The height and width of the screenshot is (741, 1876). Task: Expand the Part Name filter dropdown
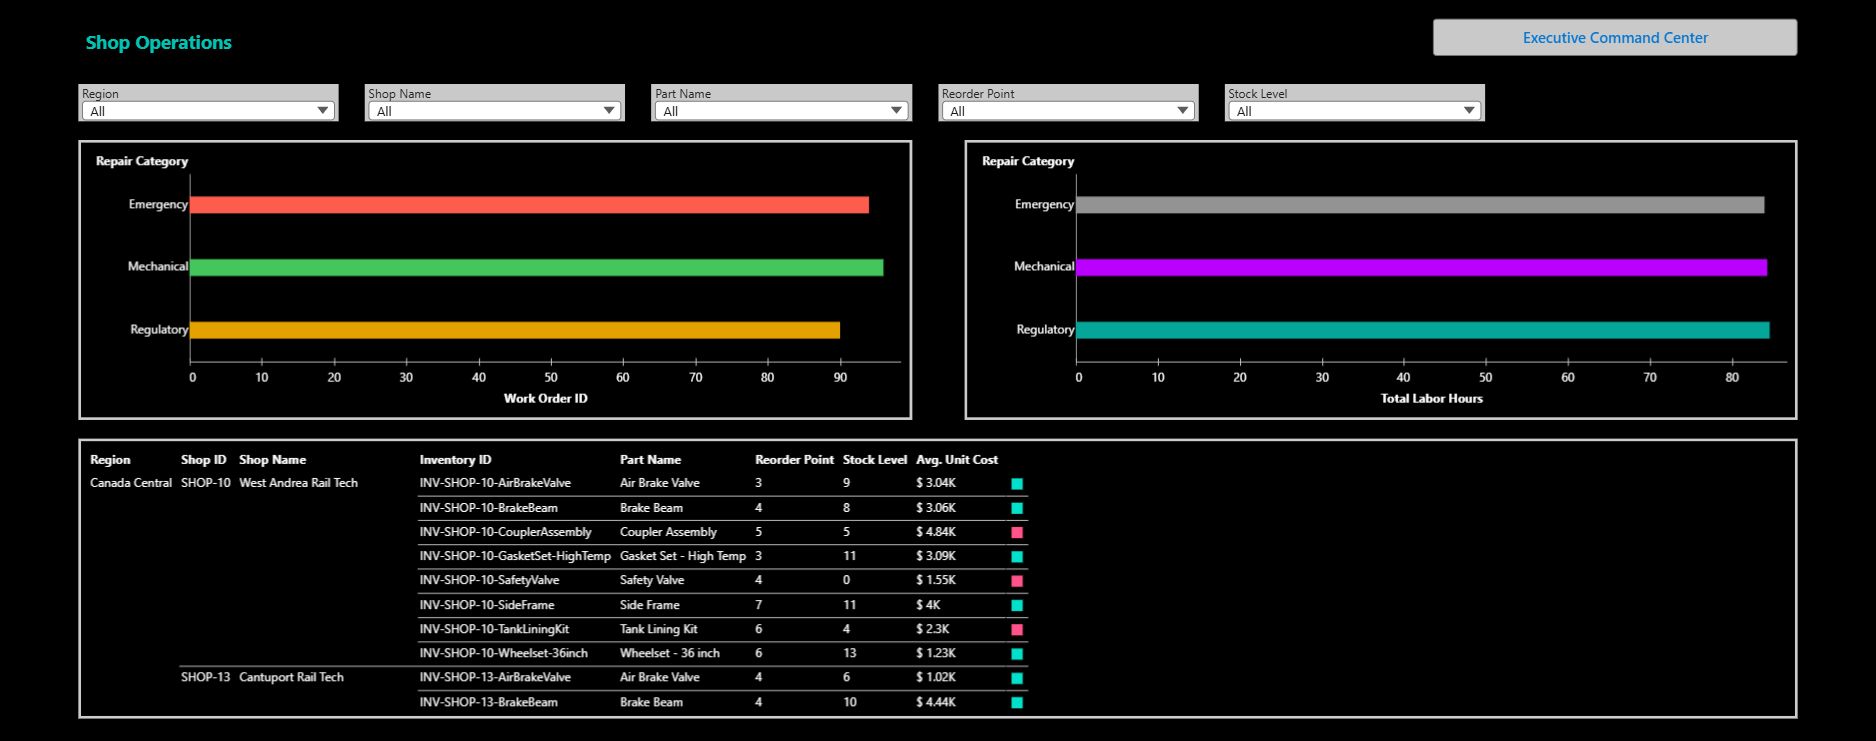pyautogui.click(x=781, y=111)
